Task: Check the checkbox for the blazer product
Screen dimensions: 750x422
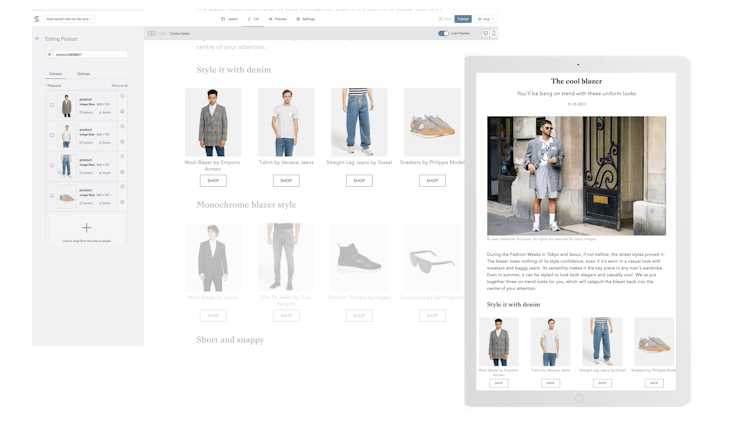Action: (52, 106)
